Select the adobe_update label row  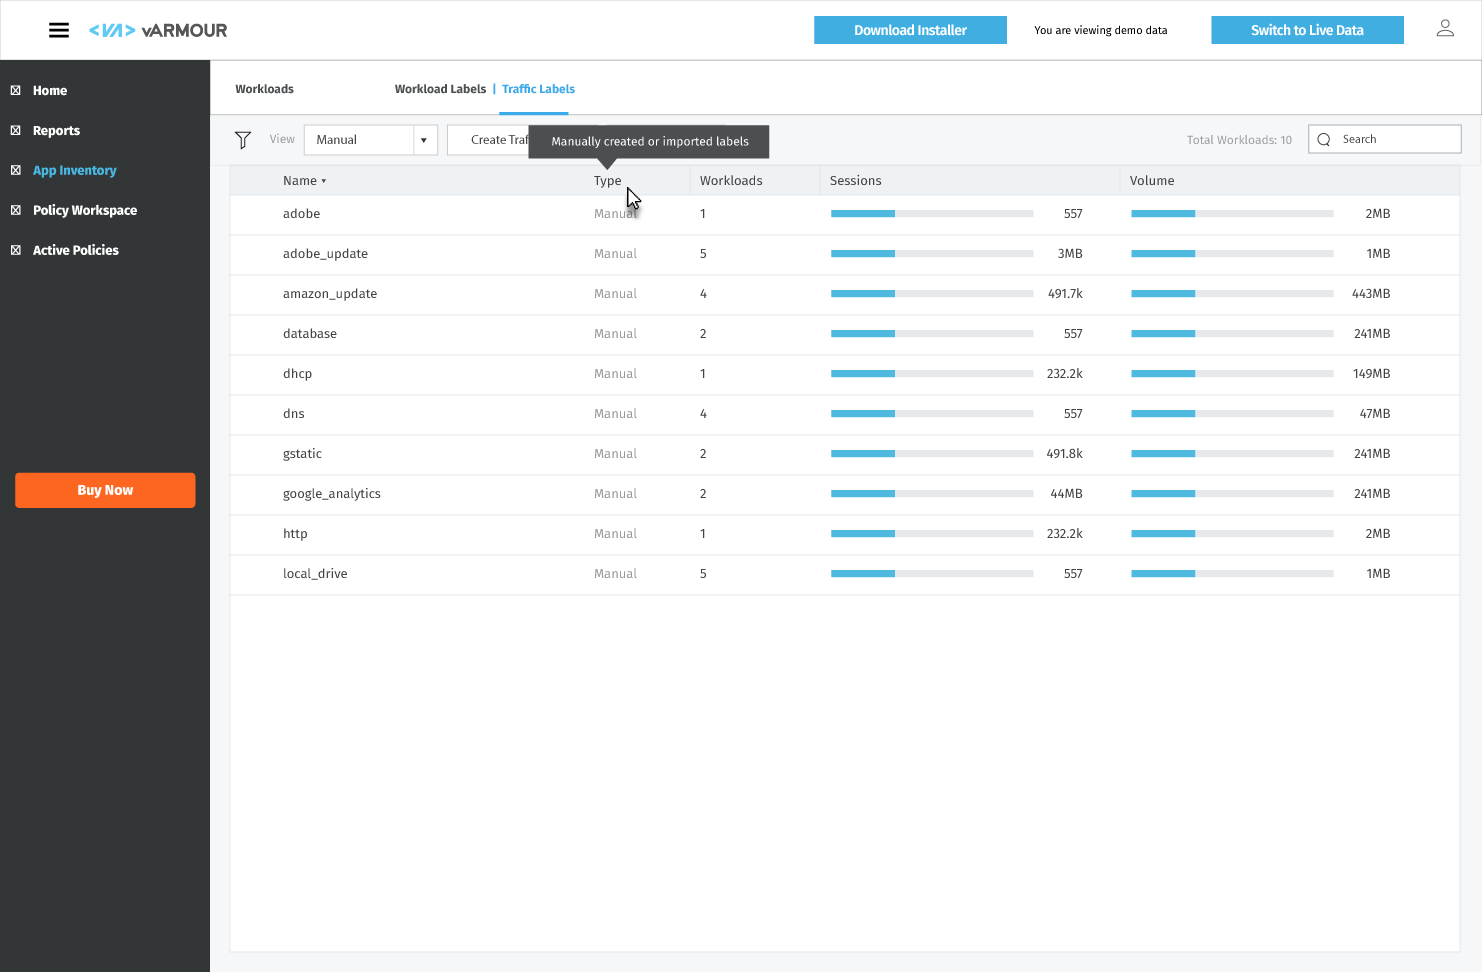point(845,254)
